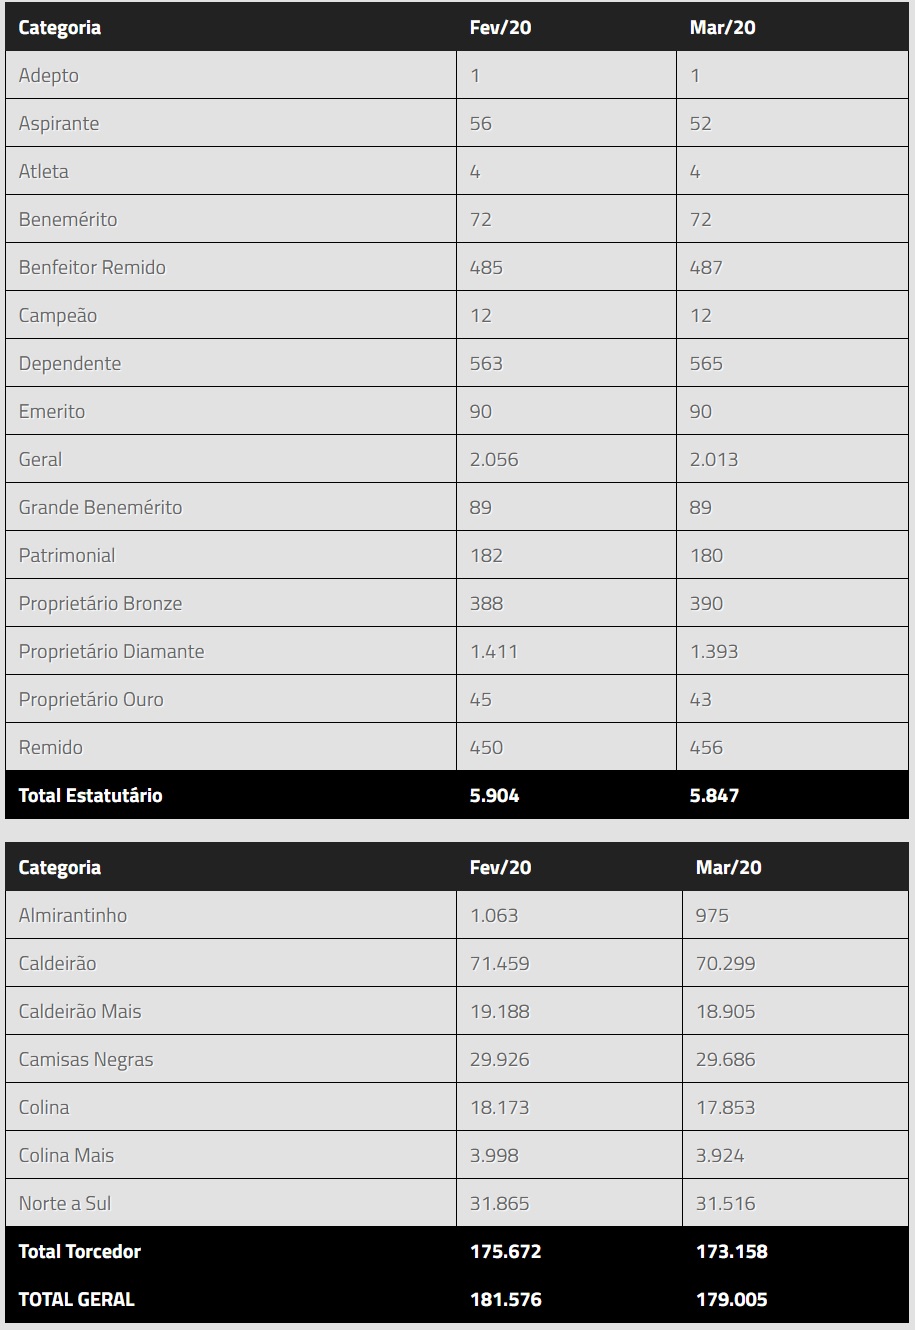Viewport: 915px width, 1330px height.
Task: Select the Colina Mais Mar/20 value 3.924
Action: 720,1156
